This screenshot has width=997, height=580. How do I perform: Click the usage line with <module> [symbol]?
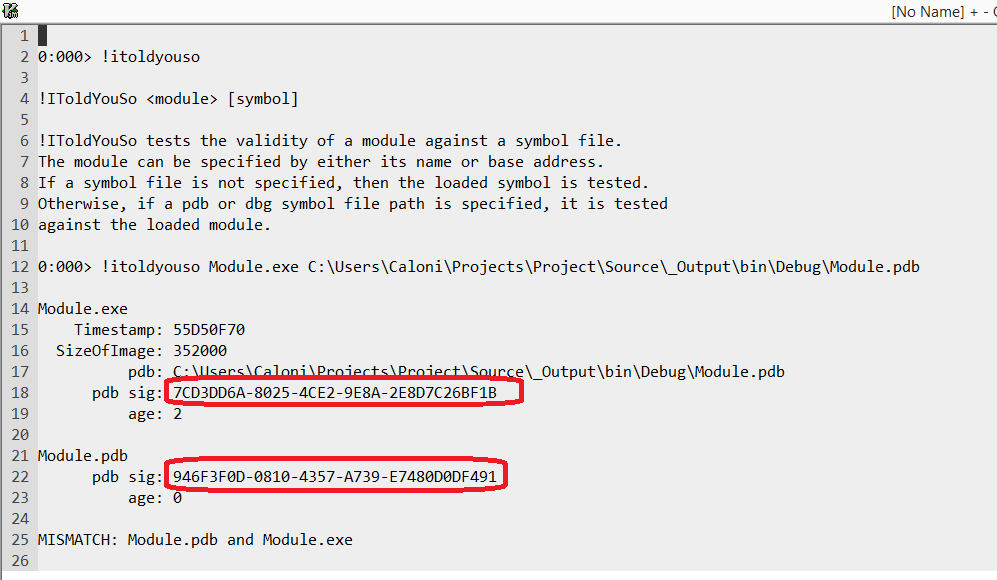click(168, 99)
